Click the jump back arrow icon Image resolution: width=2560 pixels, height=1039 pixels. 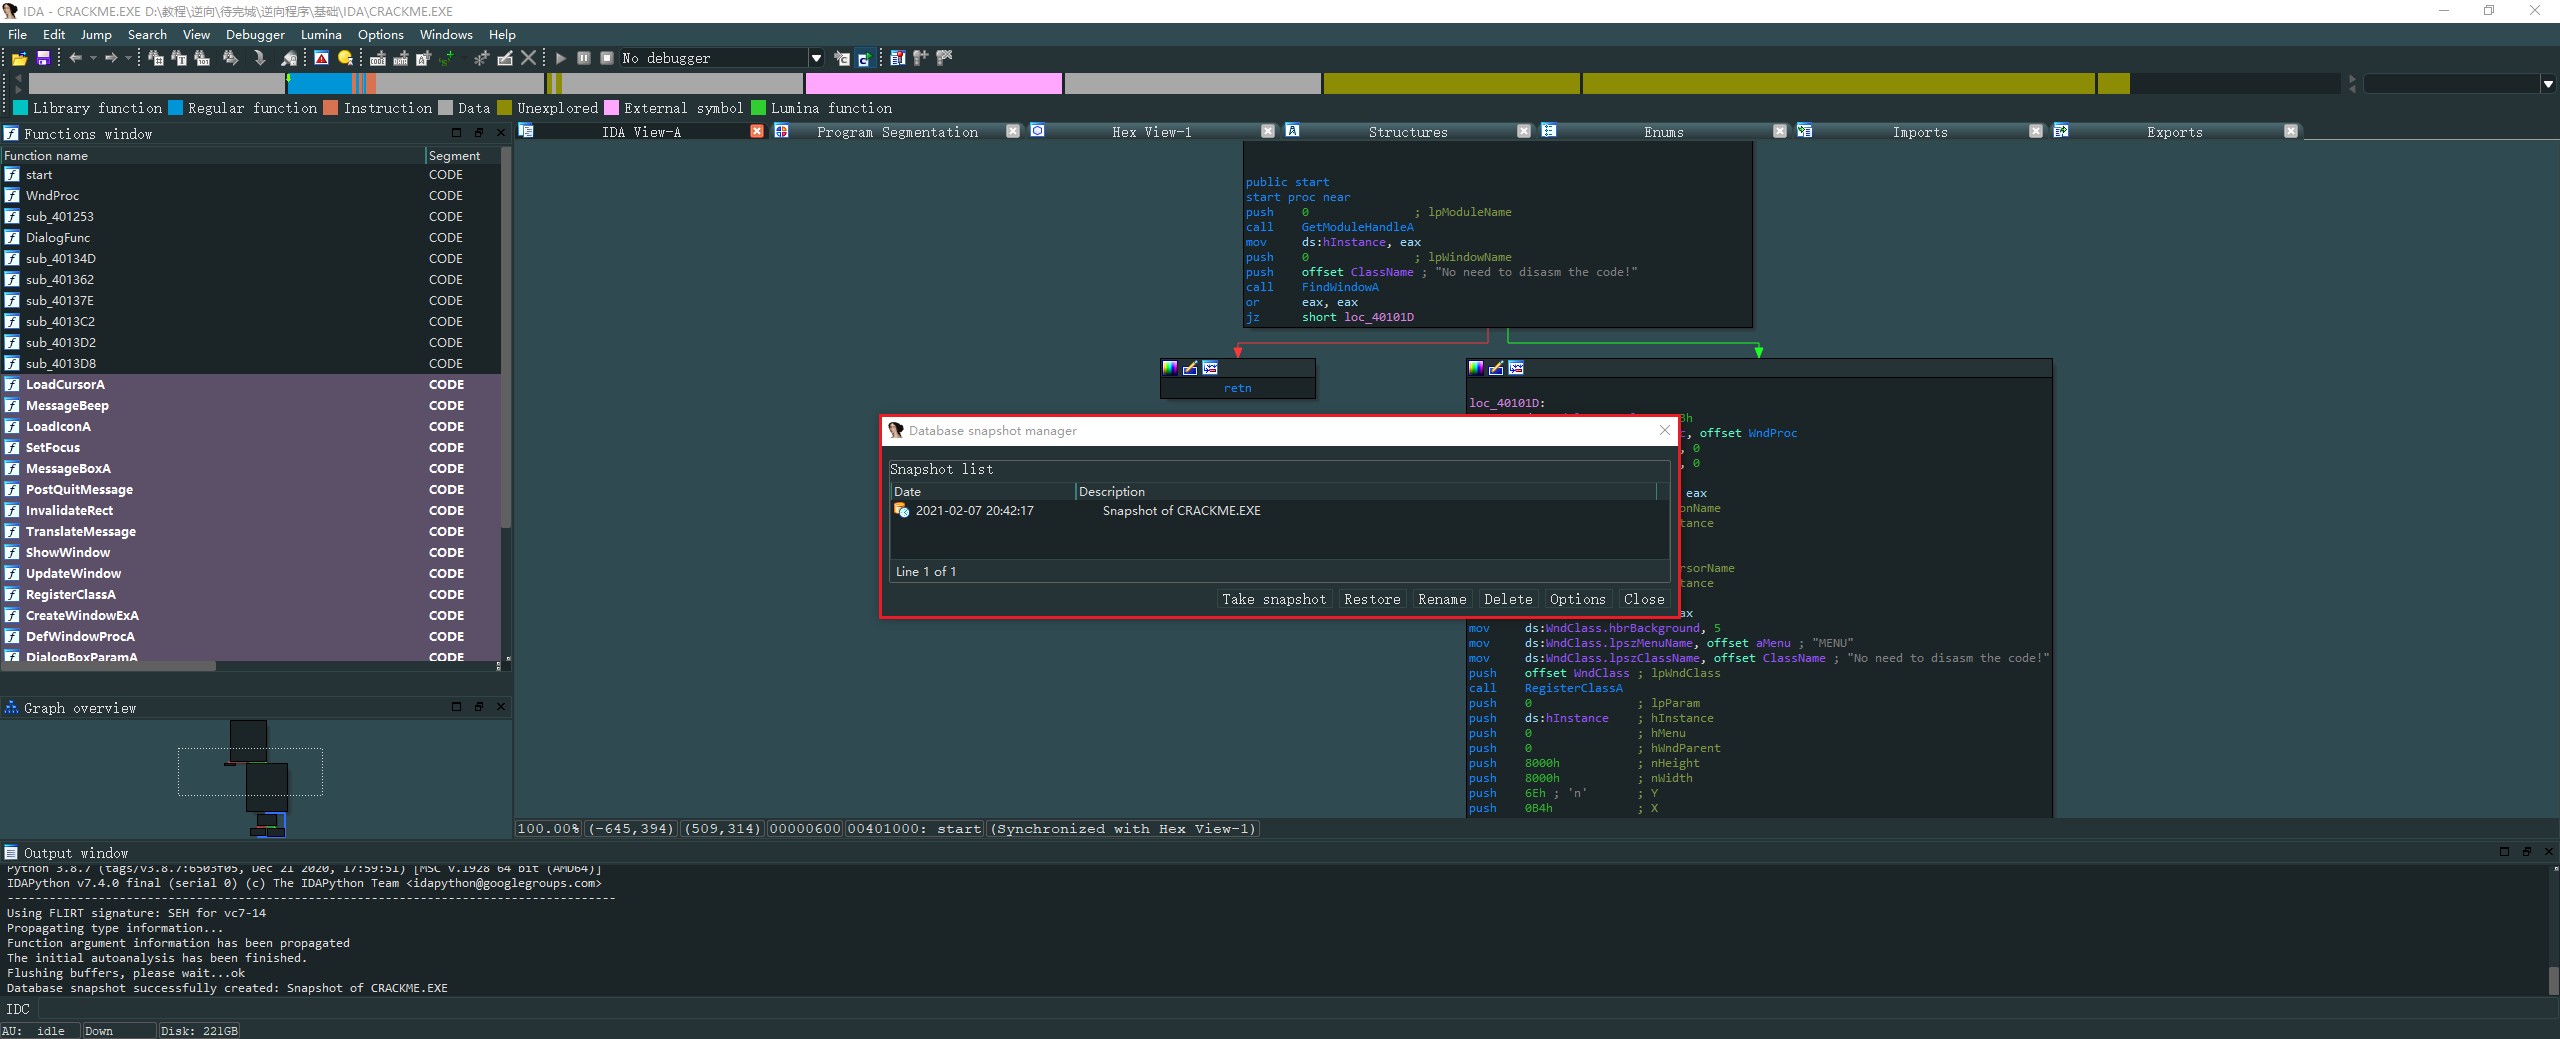pos(75,59)
